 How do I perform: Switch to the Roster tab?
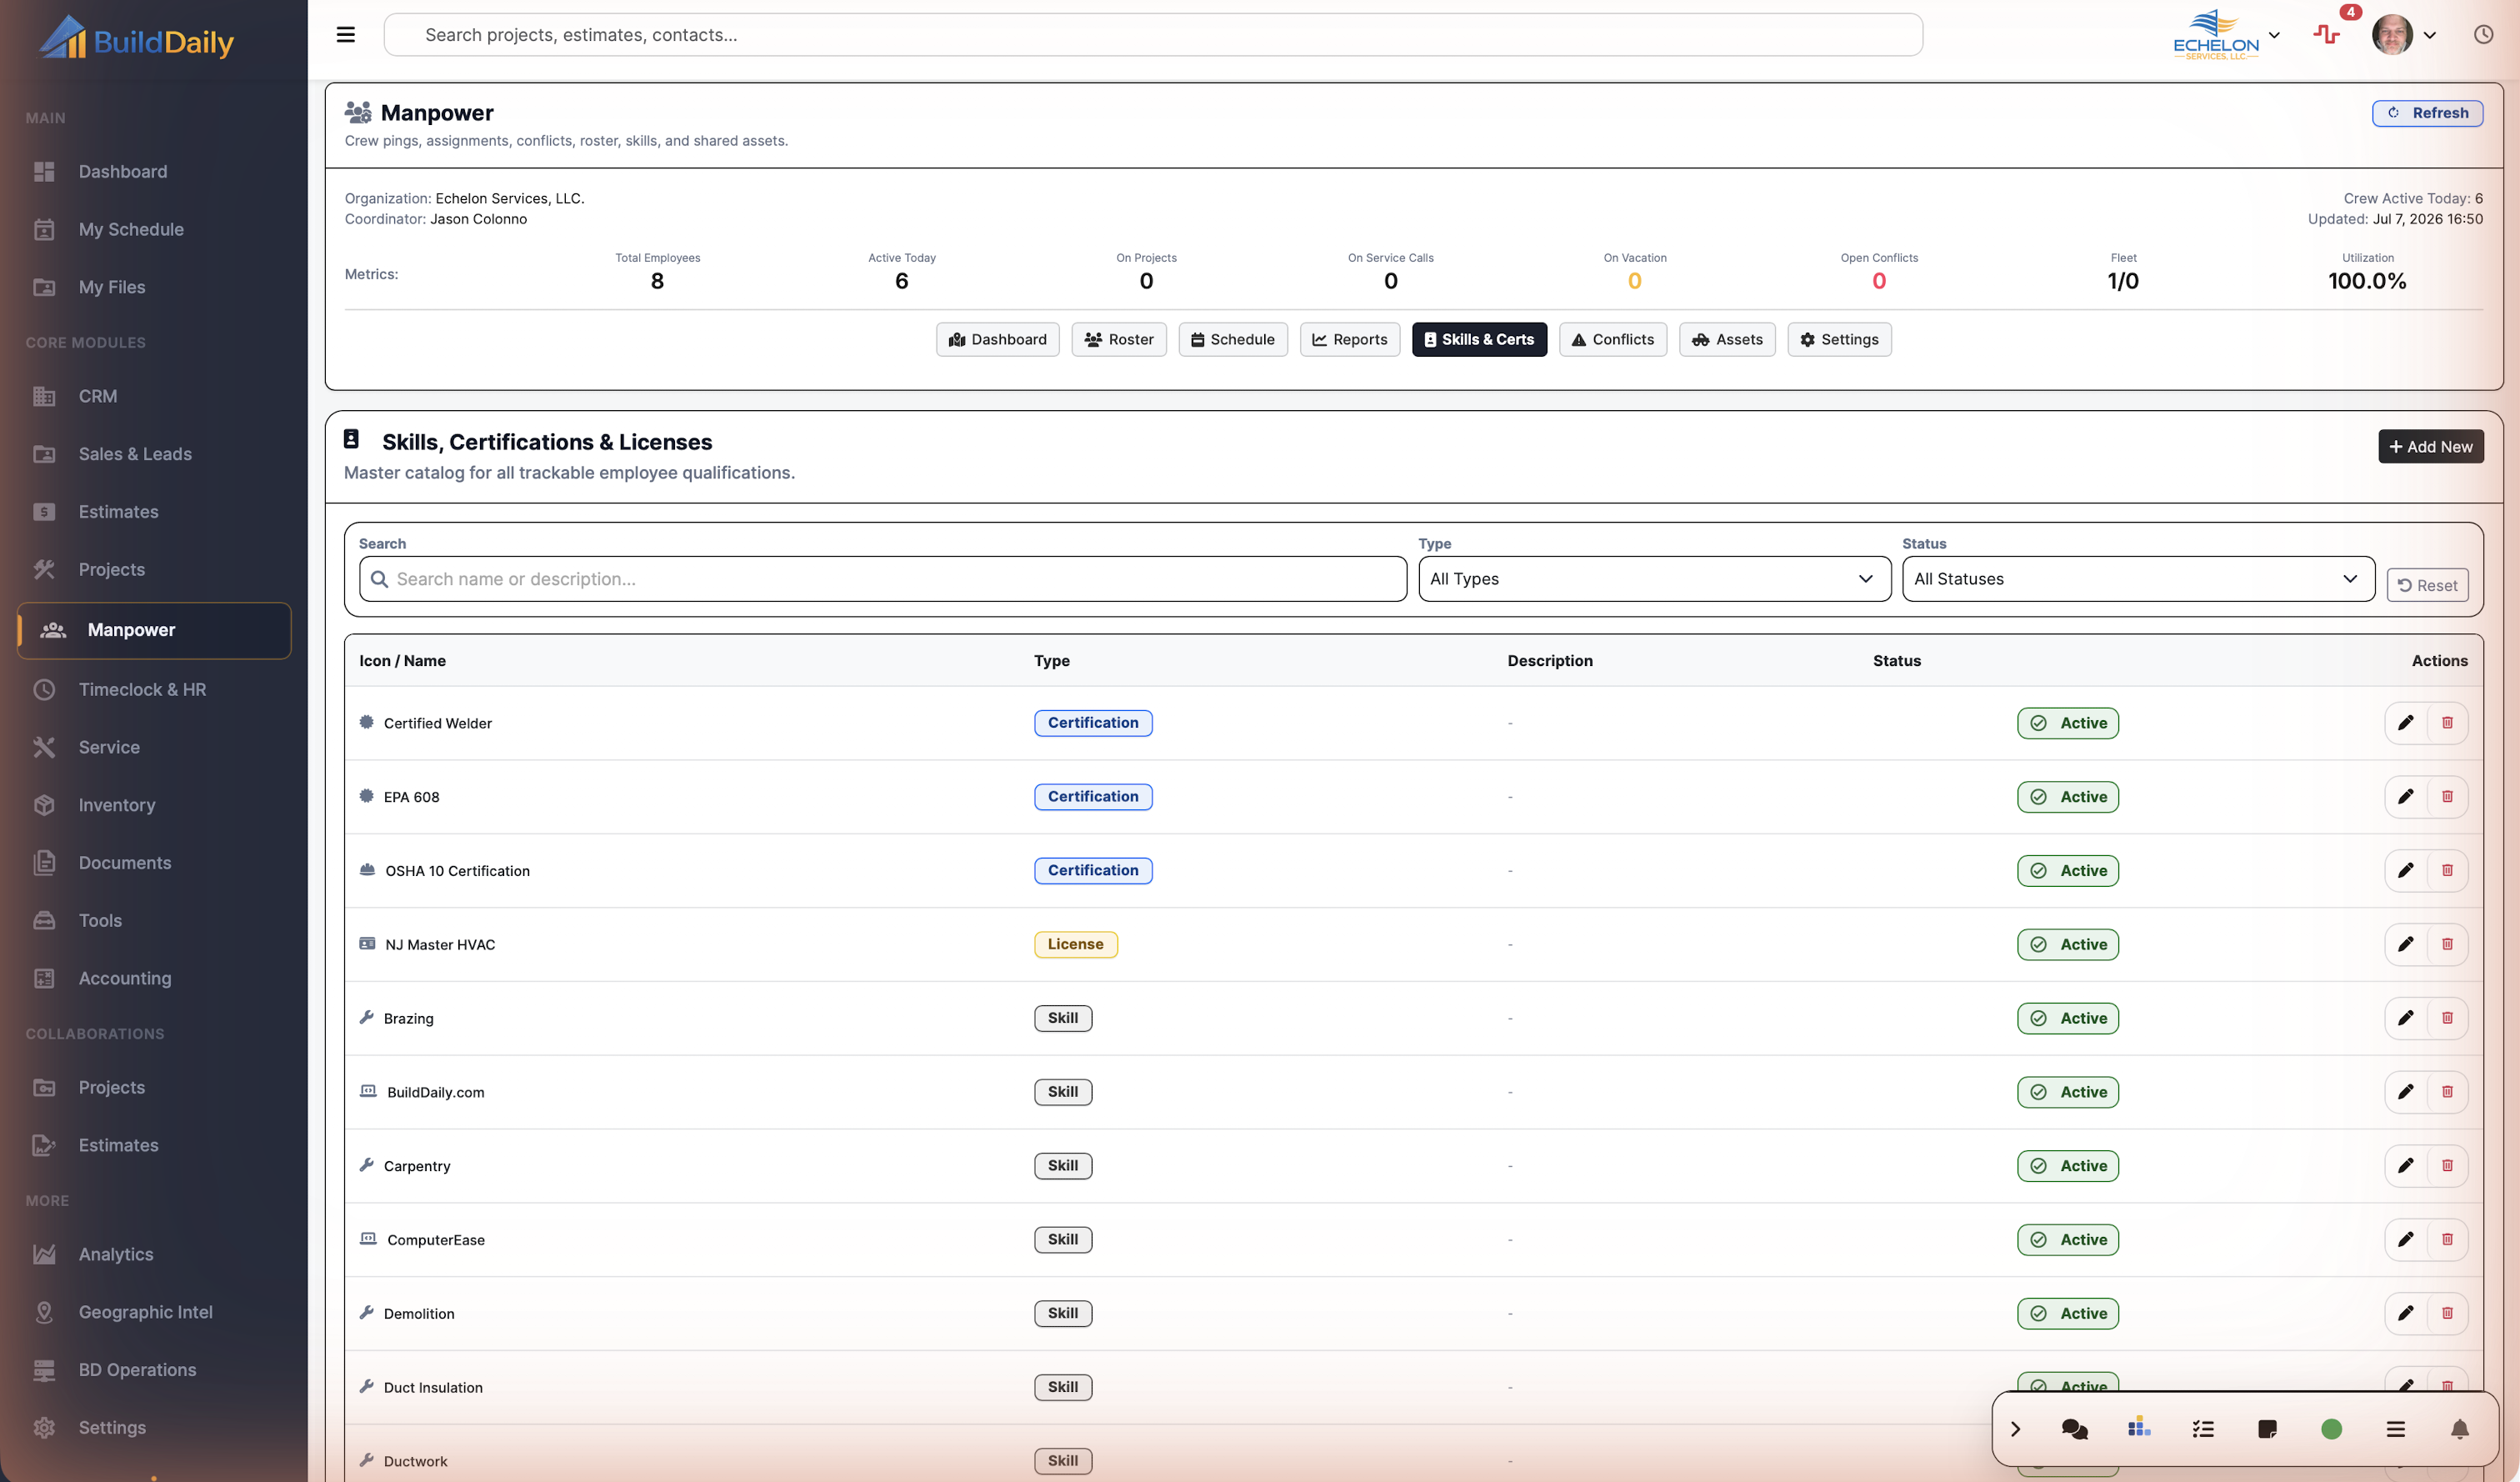coord(1119,340)
